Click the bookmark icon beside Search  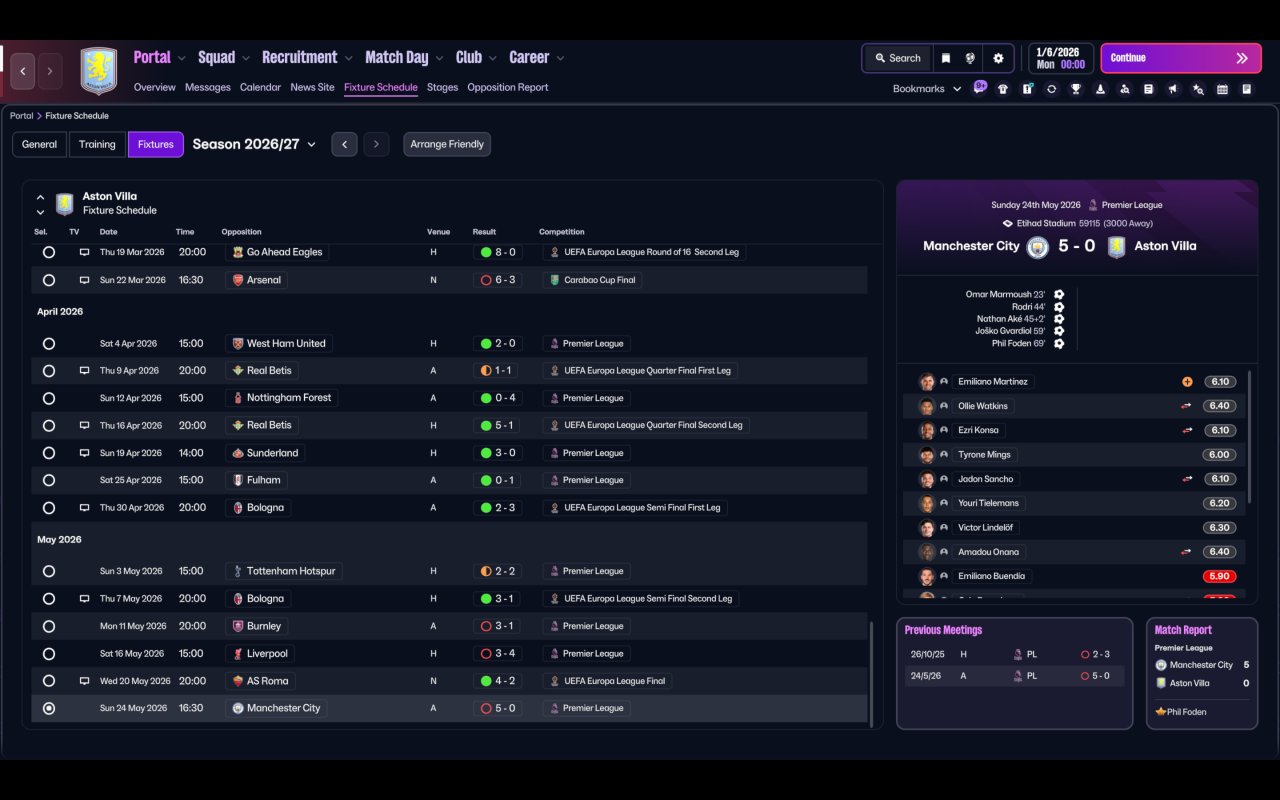click(x=946, y=58)
